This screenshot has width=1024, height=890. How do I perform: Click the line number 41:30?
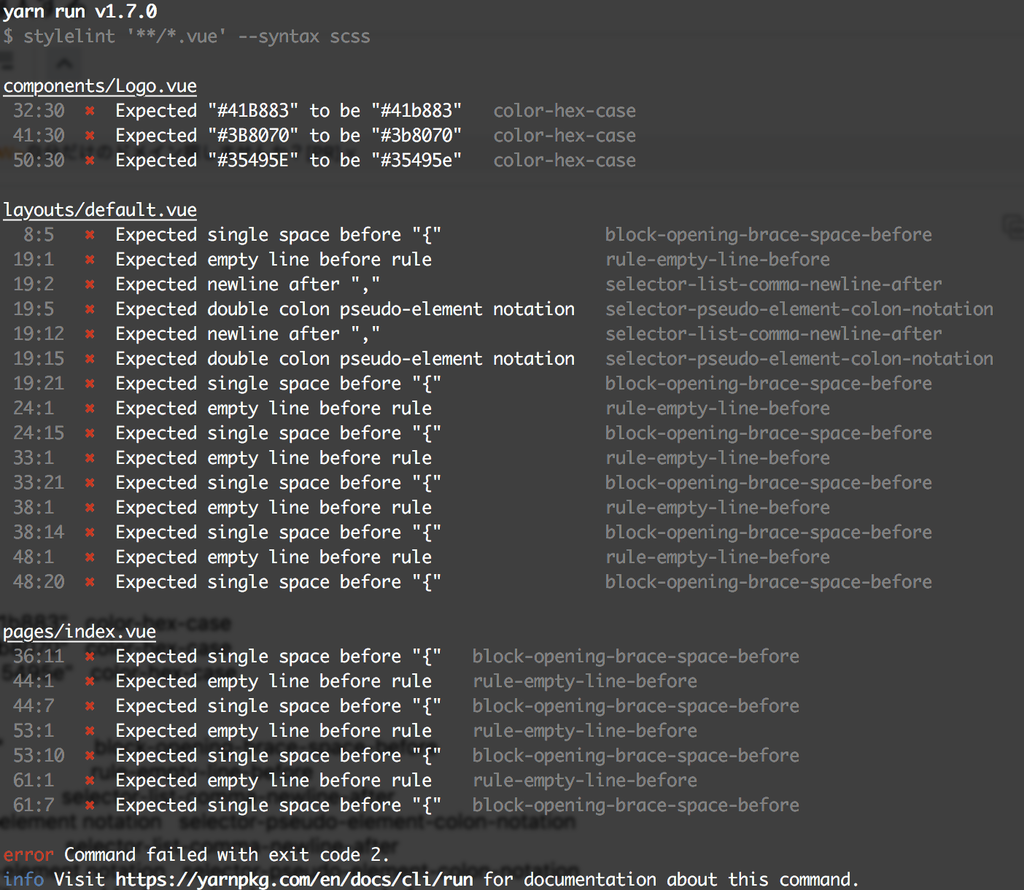pos(39,136)
